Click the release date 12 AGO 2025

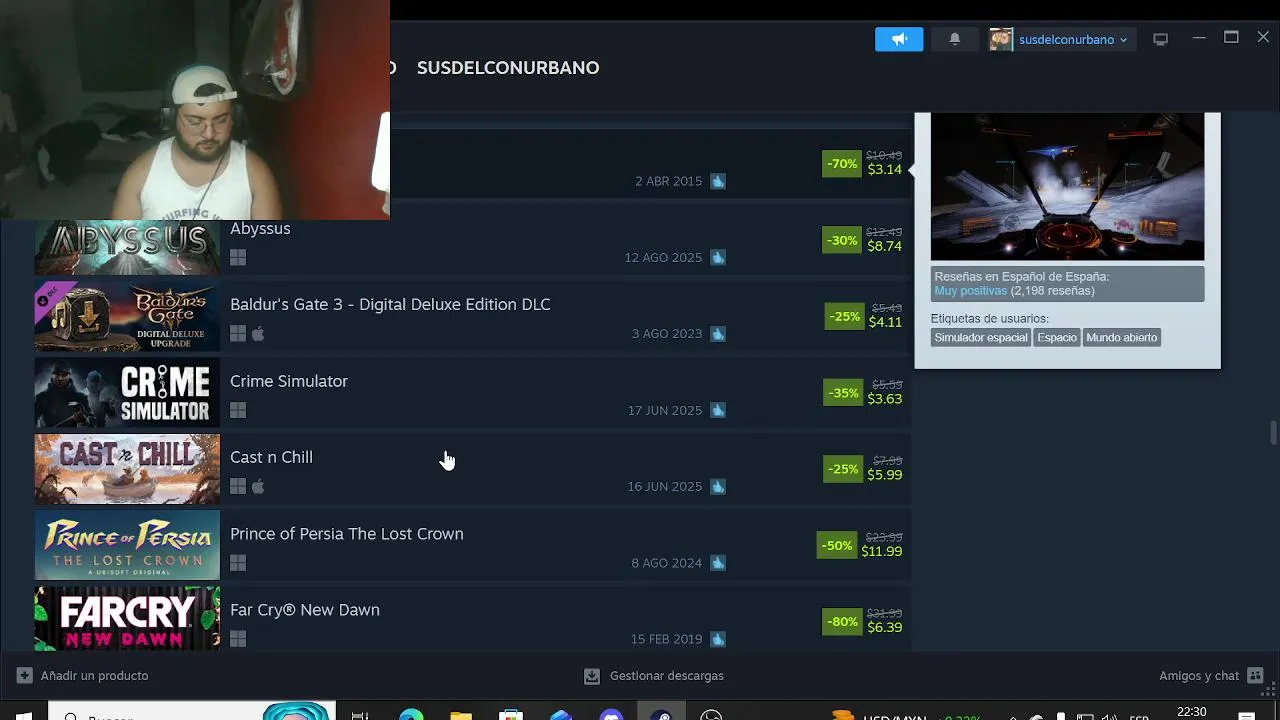click(x=663, y=258)
